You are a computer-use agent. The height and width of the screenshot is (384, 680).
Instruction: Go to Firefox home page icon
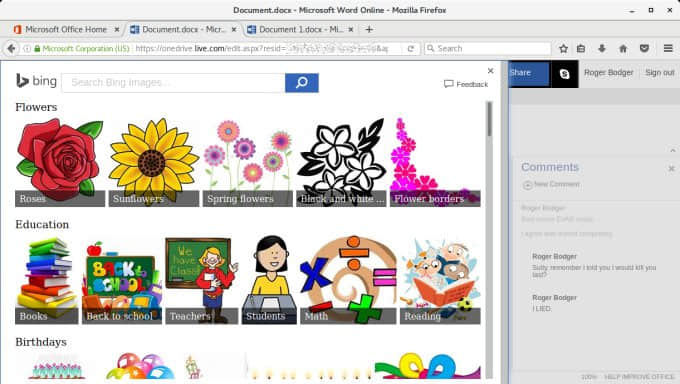pyautogui.click(x=623, y=49)
